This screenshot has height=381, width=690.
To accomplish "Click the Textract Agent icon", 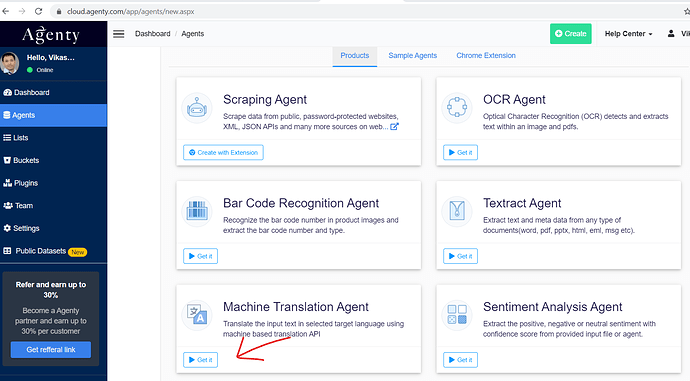I will tap(457, 211).
